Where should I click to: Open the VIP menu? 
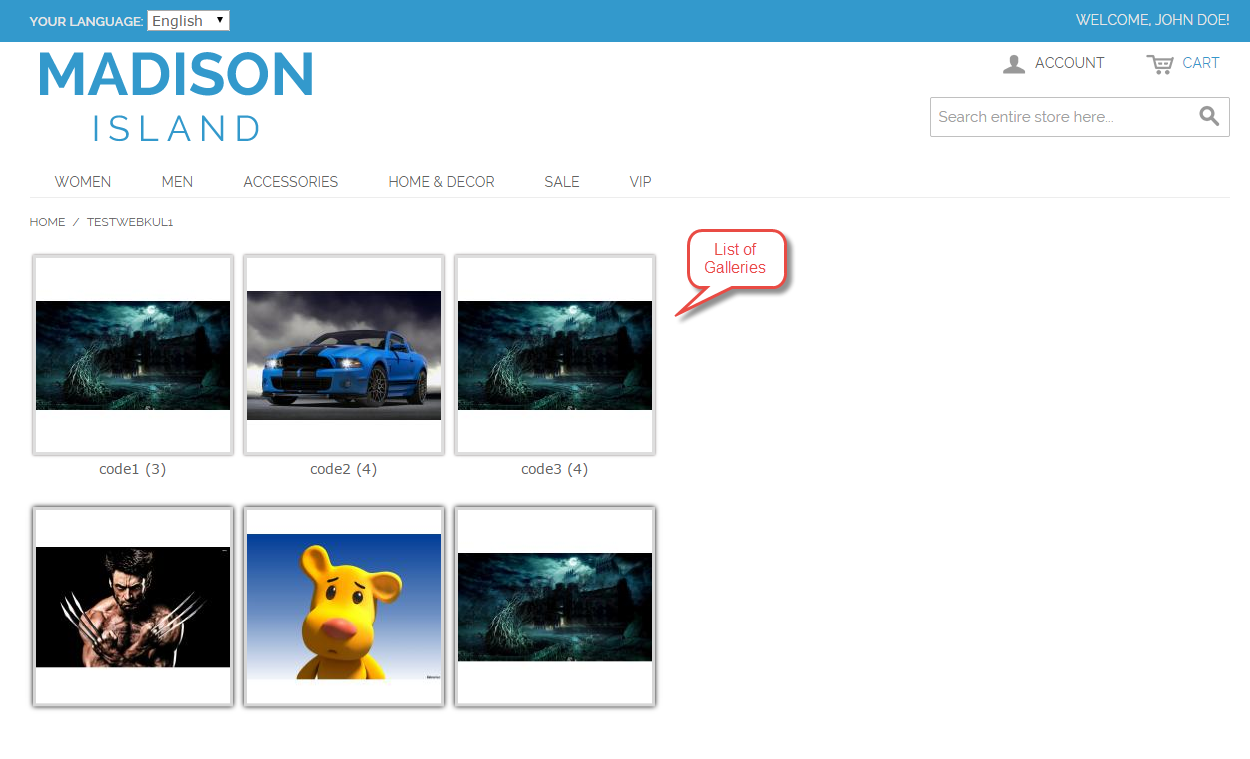point(640,182)
